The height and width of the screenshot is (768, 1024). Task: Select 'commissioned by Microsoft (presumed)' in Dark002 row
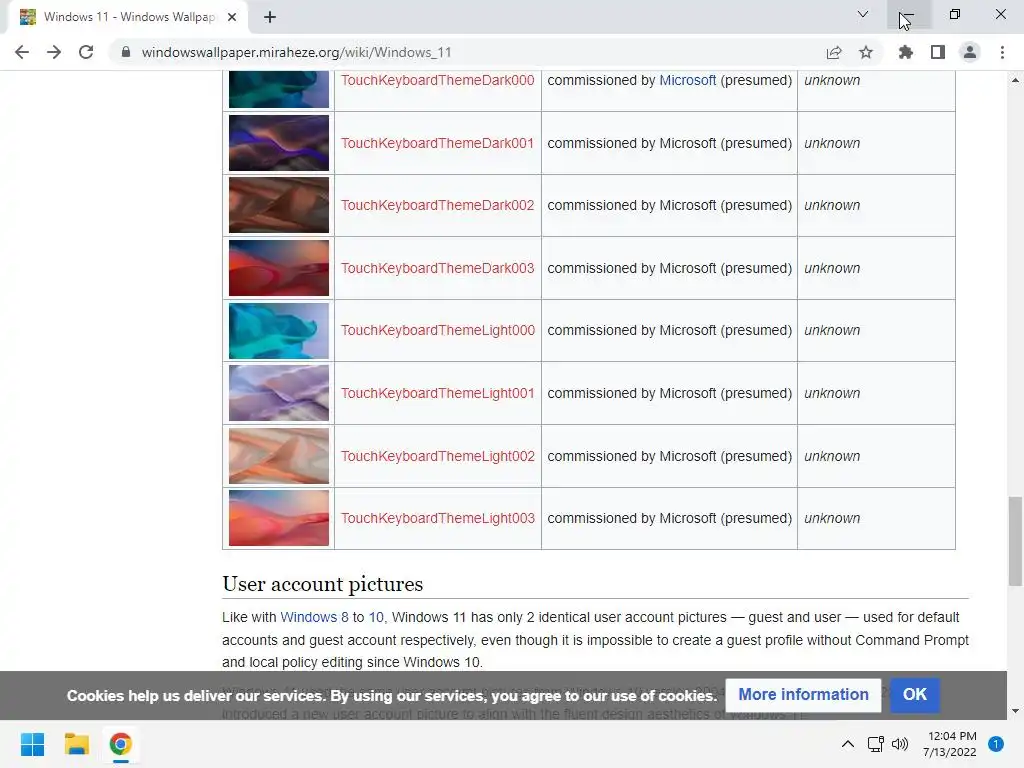[669, 205]
